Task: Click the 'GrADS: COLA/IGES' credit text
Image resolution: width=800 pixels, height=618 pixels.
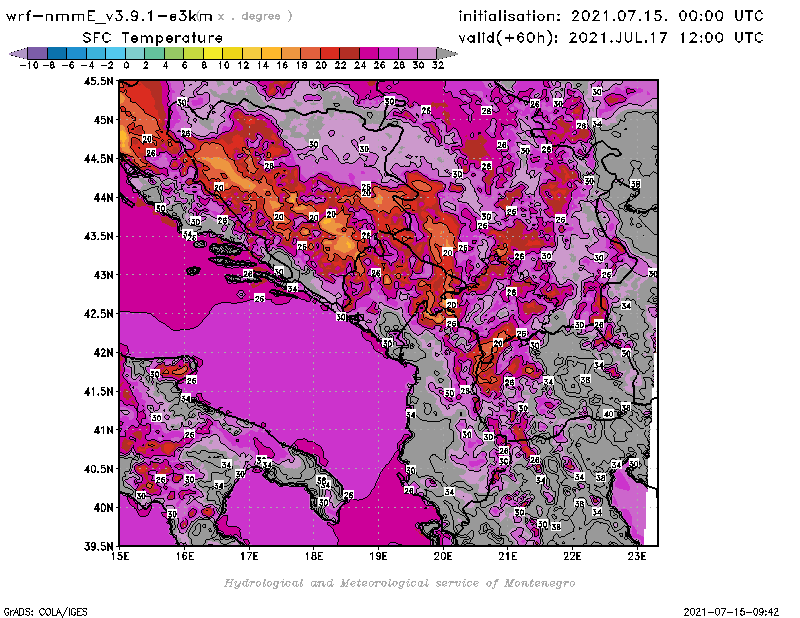Action: pos(46,611)
